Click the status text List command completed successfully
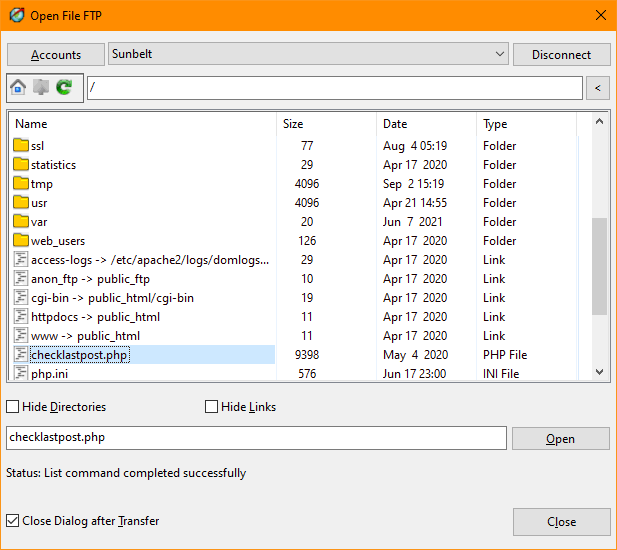617x550 pixels. pos(145,473)
